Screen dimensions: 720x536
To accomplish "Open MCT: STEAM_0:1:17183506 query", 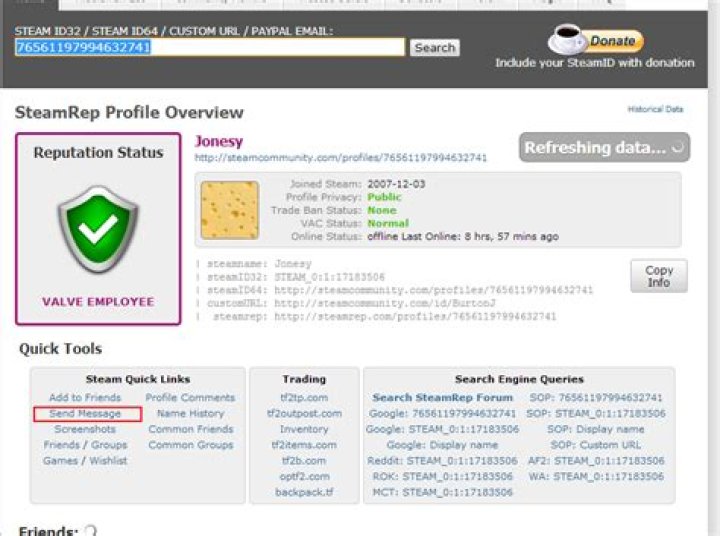I will pos(442,492).
